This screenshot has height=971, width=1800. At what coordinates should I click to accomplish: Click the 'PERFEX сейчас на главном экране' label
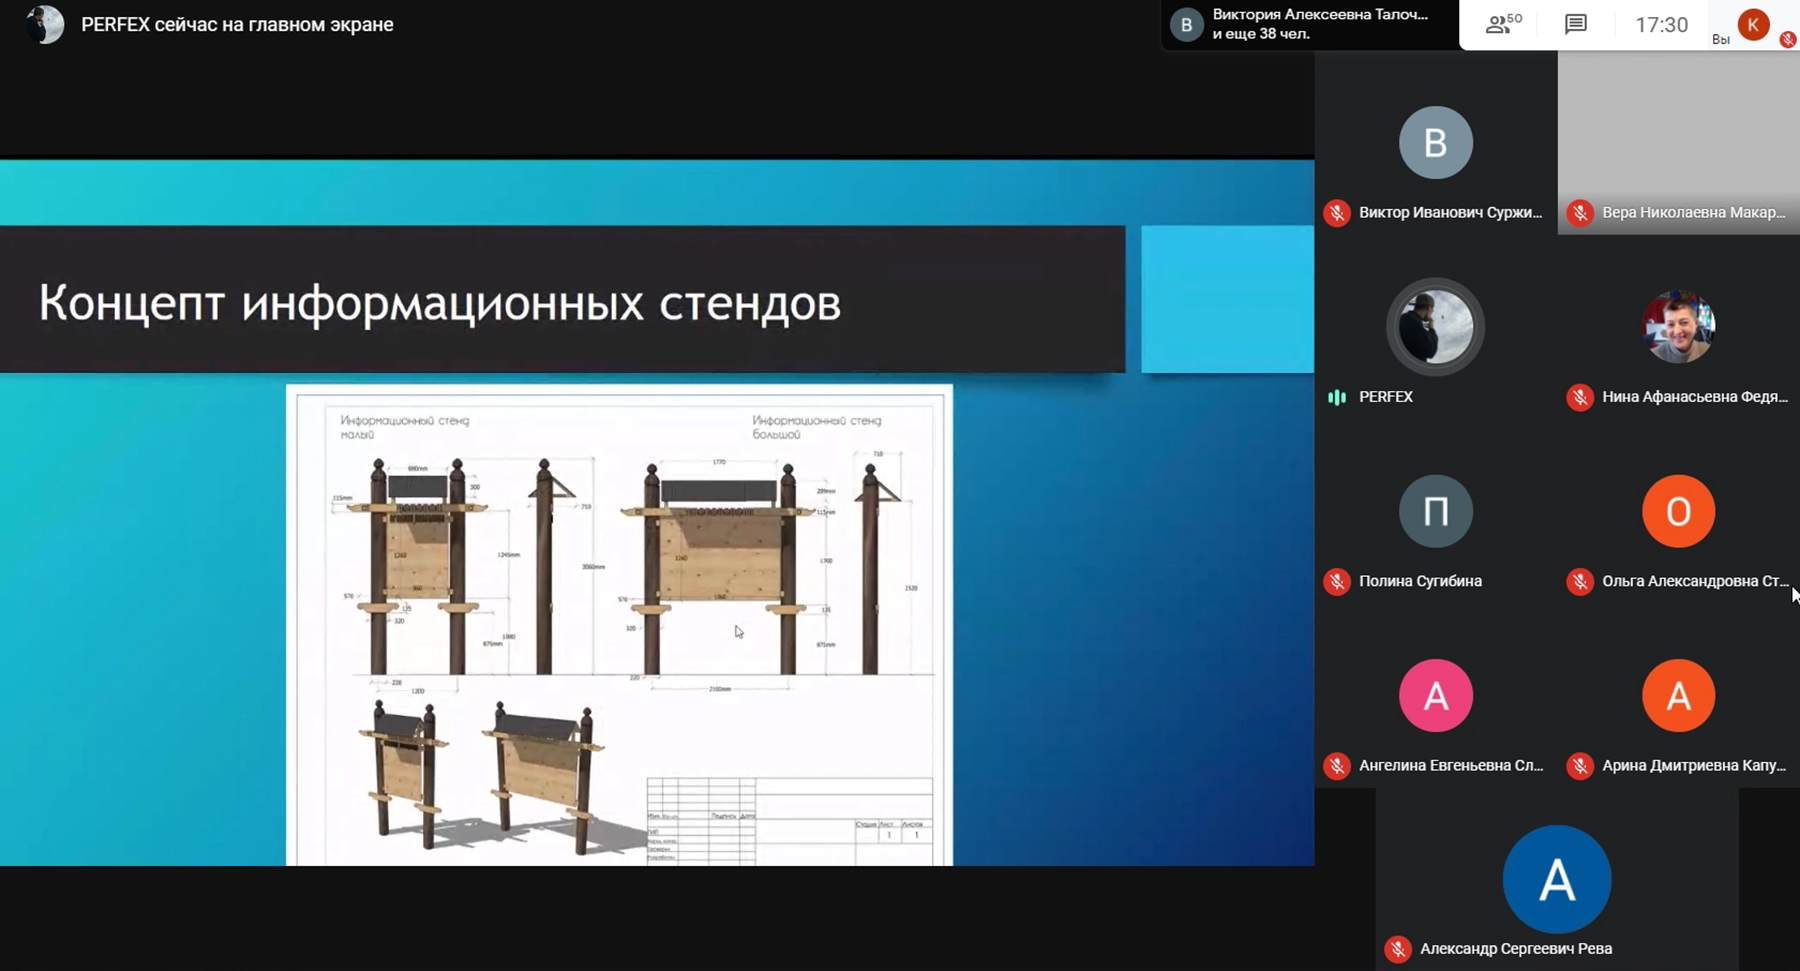[x=237, y=25]
